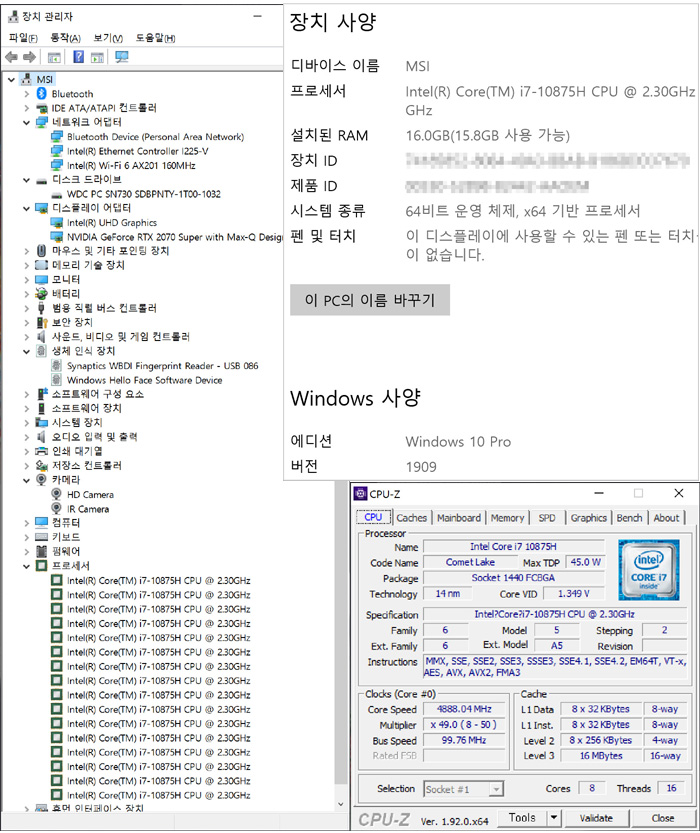This screenshot has height=833, width=700.
Task: Click the 소프트웨어 구성 요소 icon
Action: (x=42, y=394)
